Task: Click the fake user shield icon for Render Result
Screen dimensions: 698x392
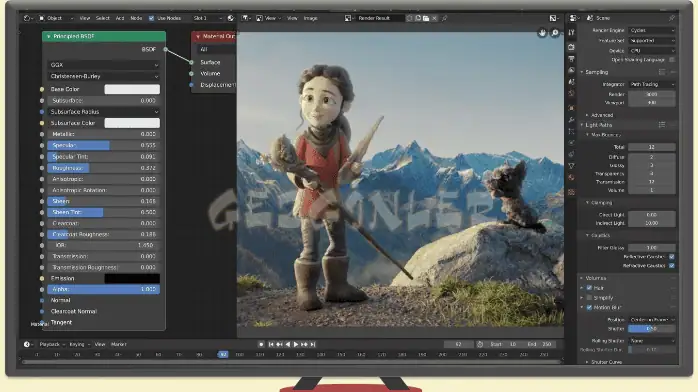Action: pyautogui.click(x=410, y=18)
